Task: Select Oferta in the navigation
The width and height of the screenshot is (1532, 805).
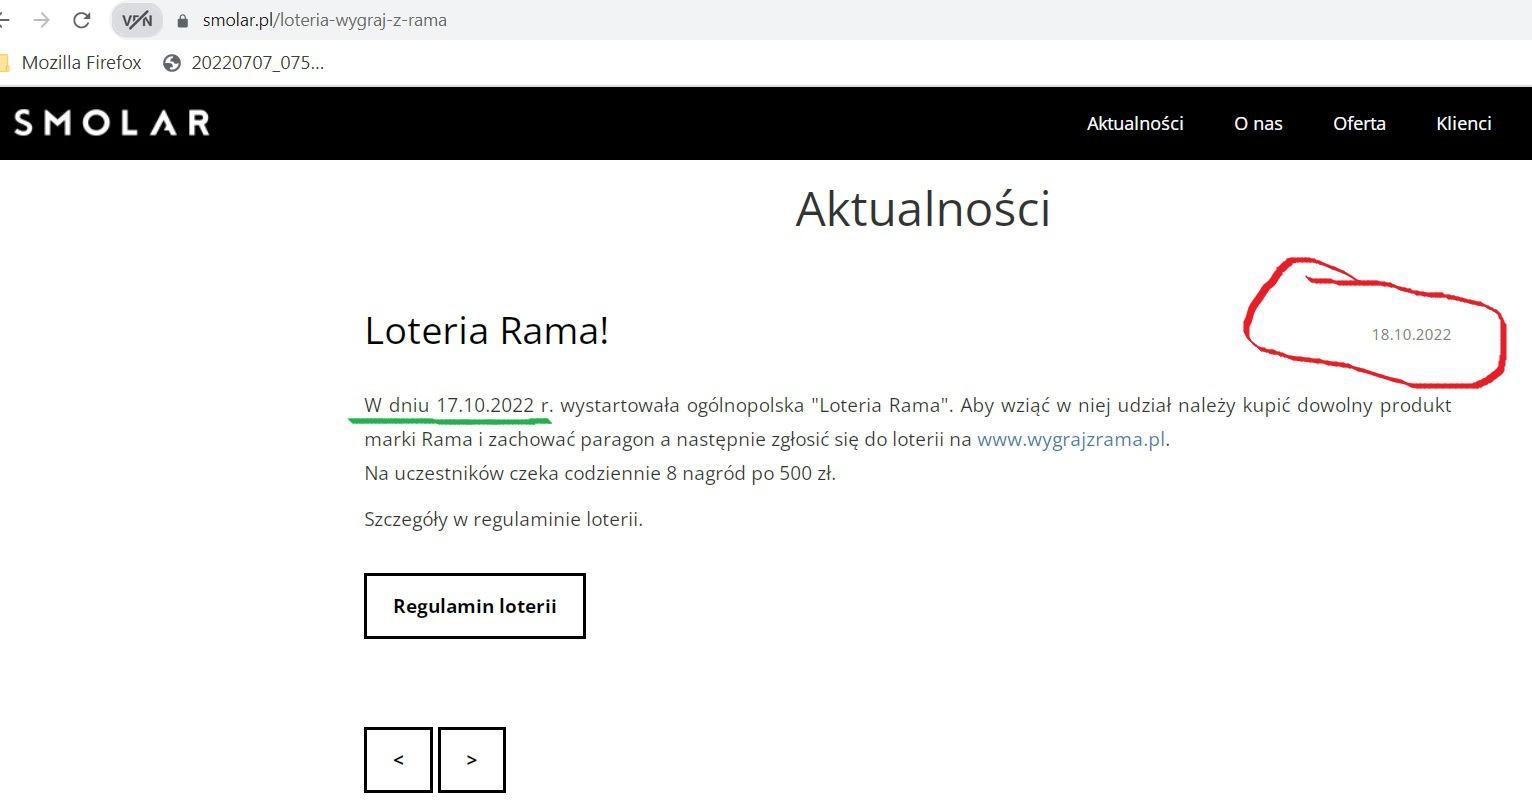Action: click(x=1359, y=123)
